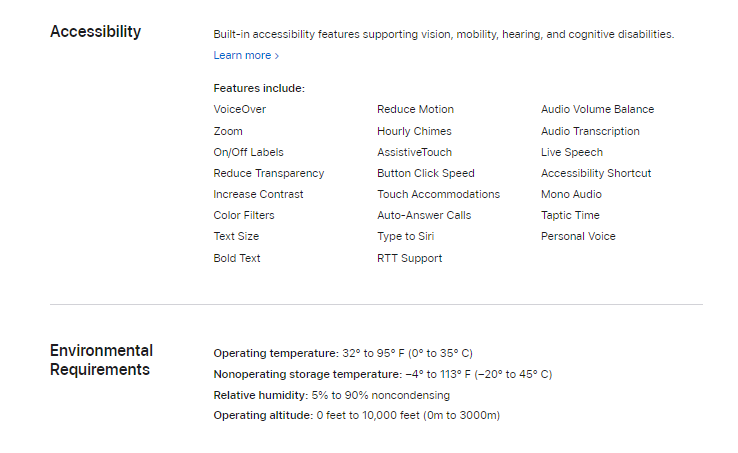Viewport: 738px width, 453px height.
Task: Click the Personal Voice list entry
Action: point(578,236)
